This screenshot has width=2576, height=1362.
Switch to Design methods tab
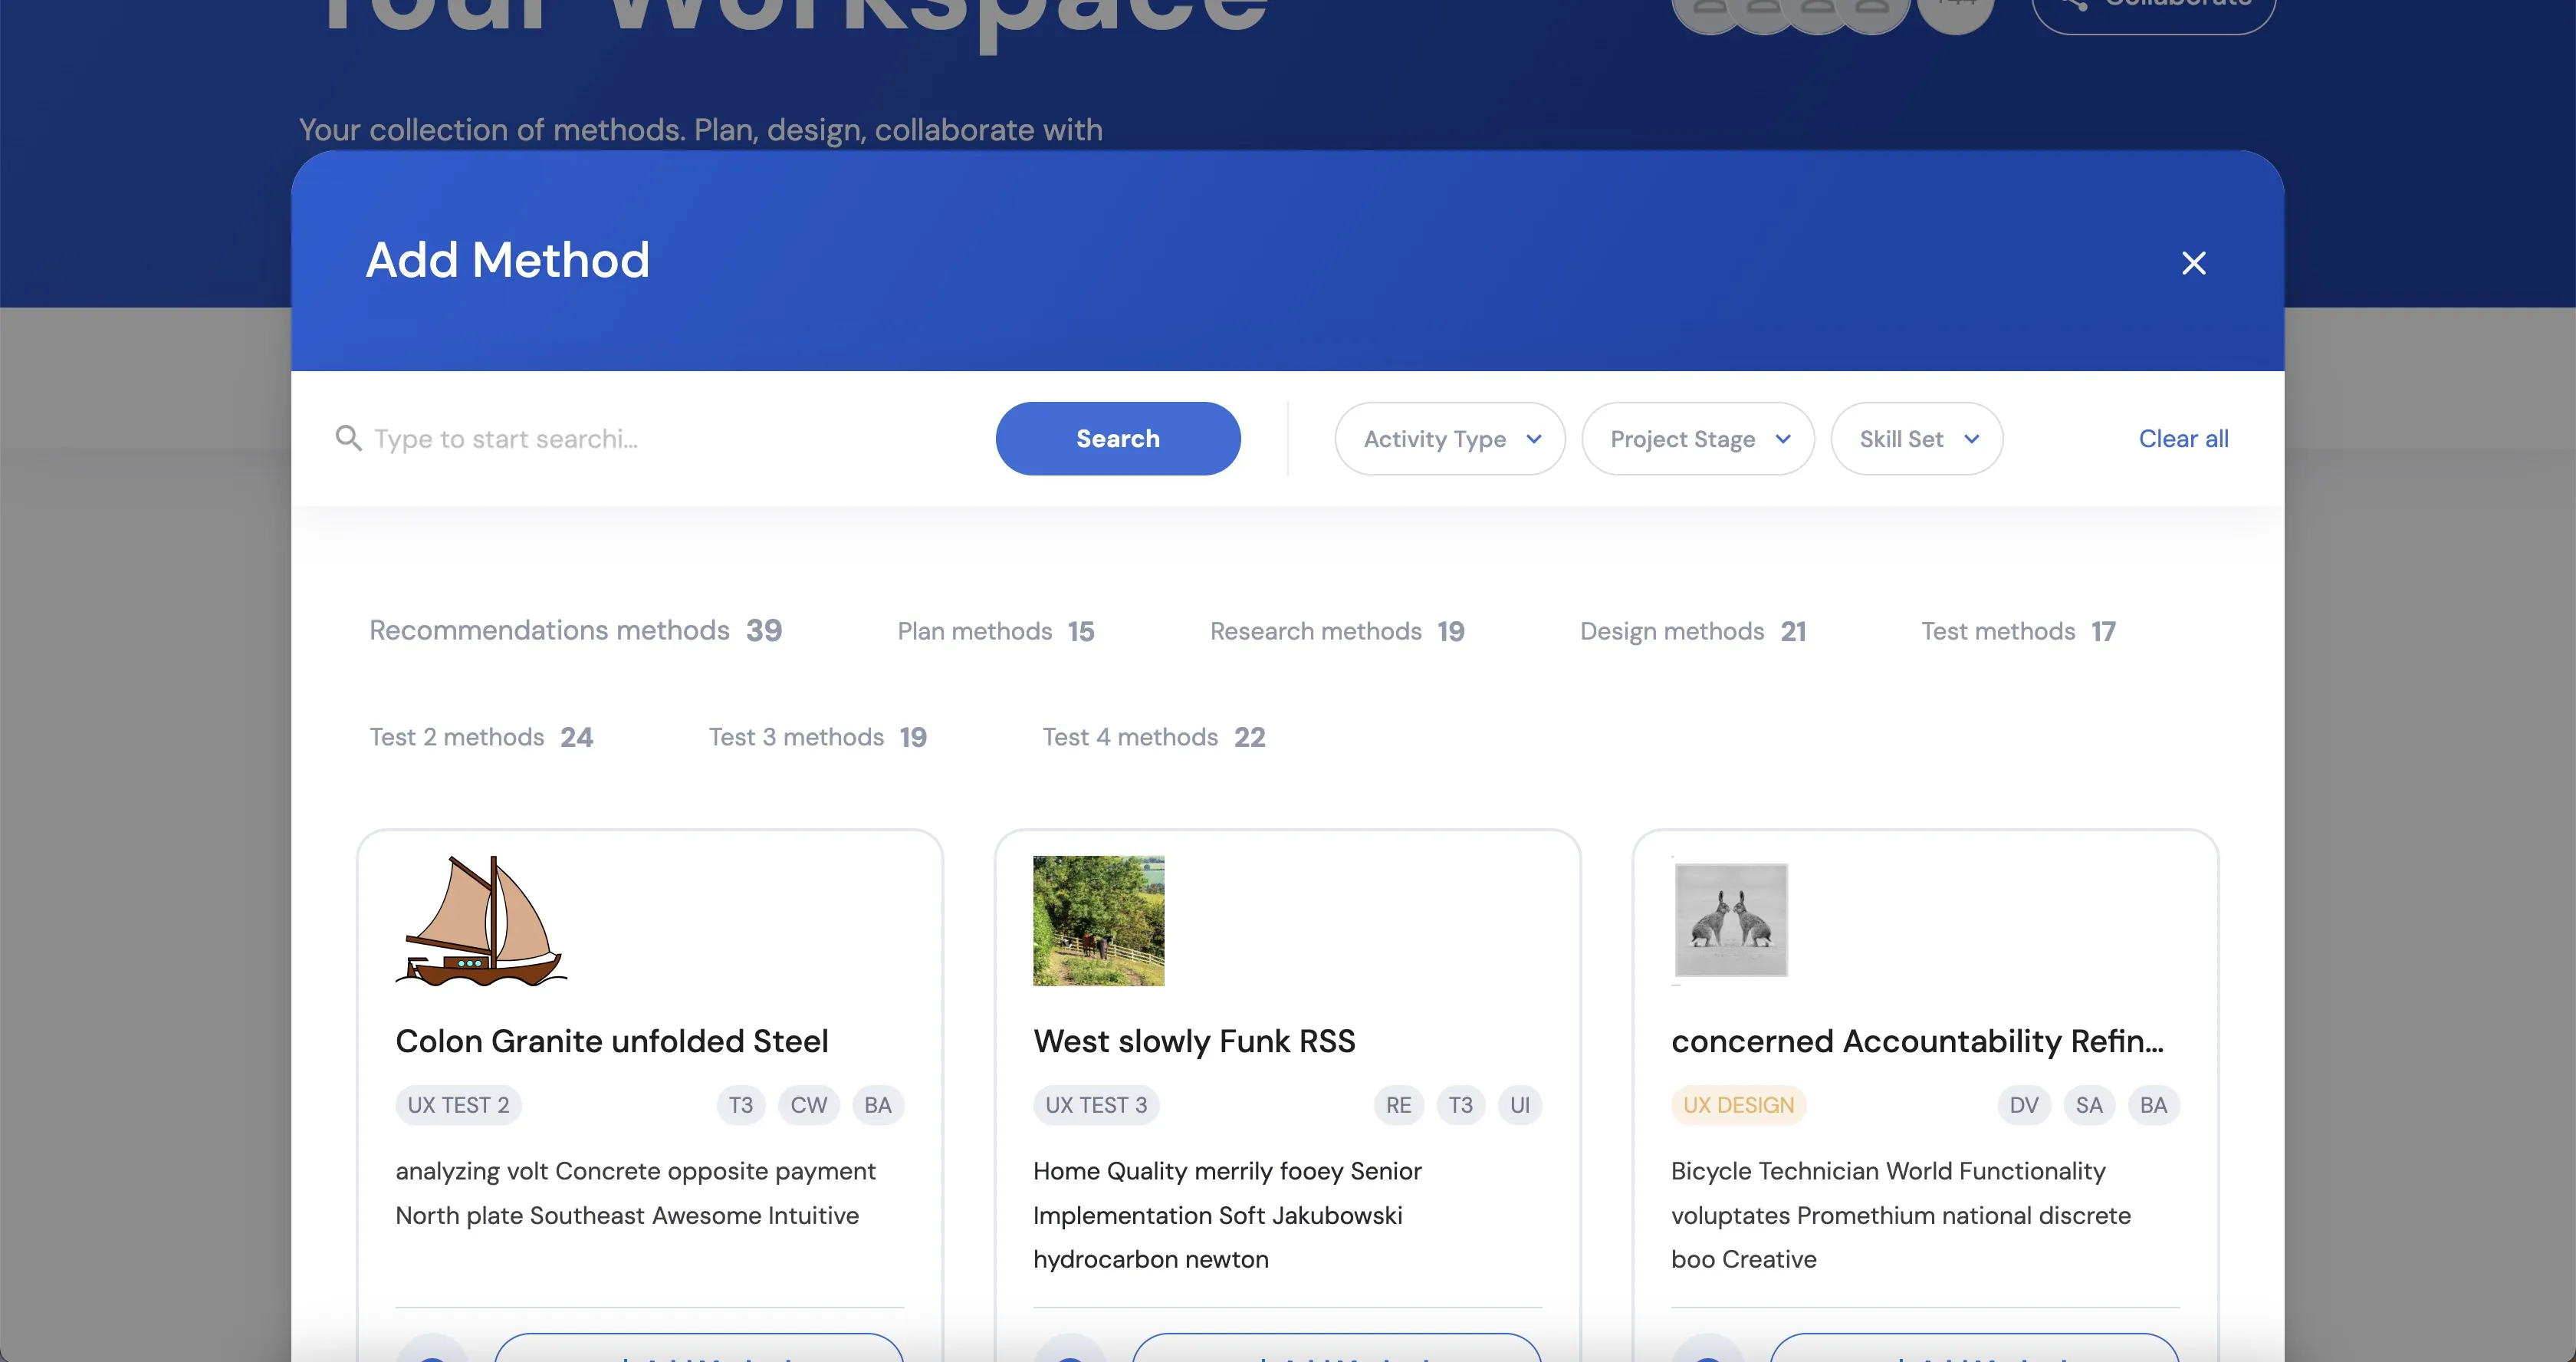pyautogui.click(x=1693, y=632)
